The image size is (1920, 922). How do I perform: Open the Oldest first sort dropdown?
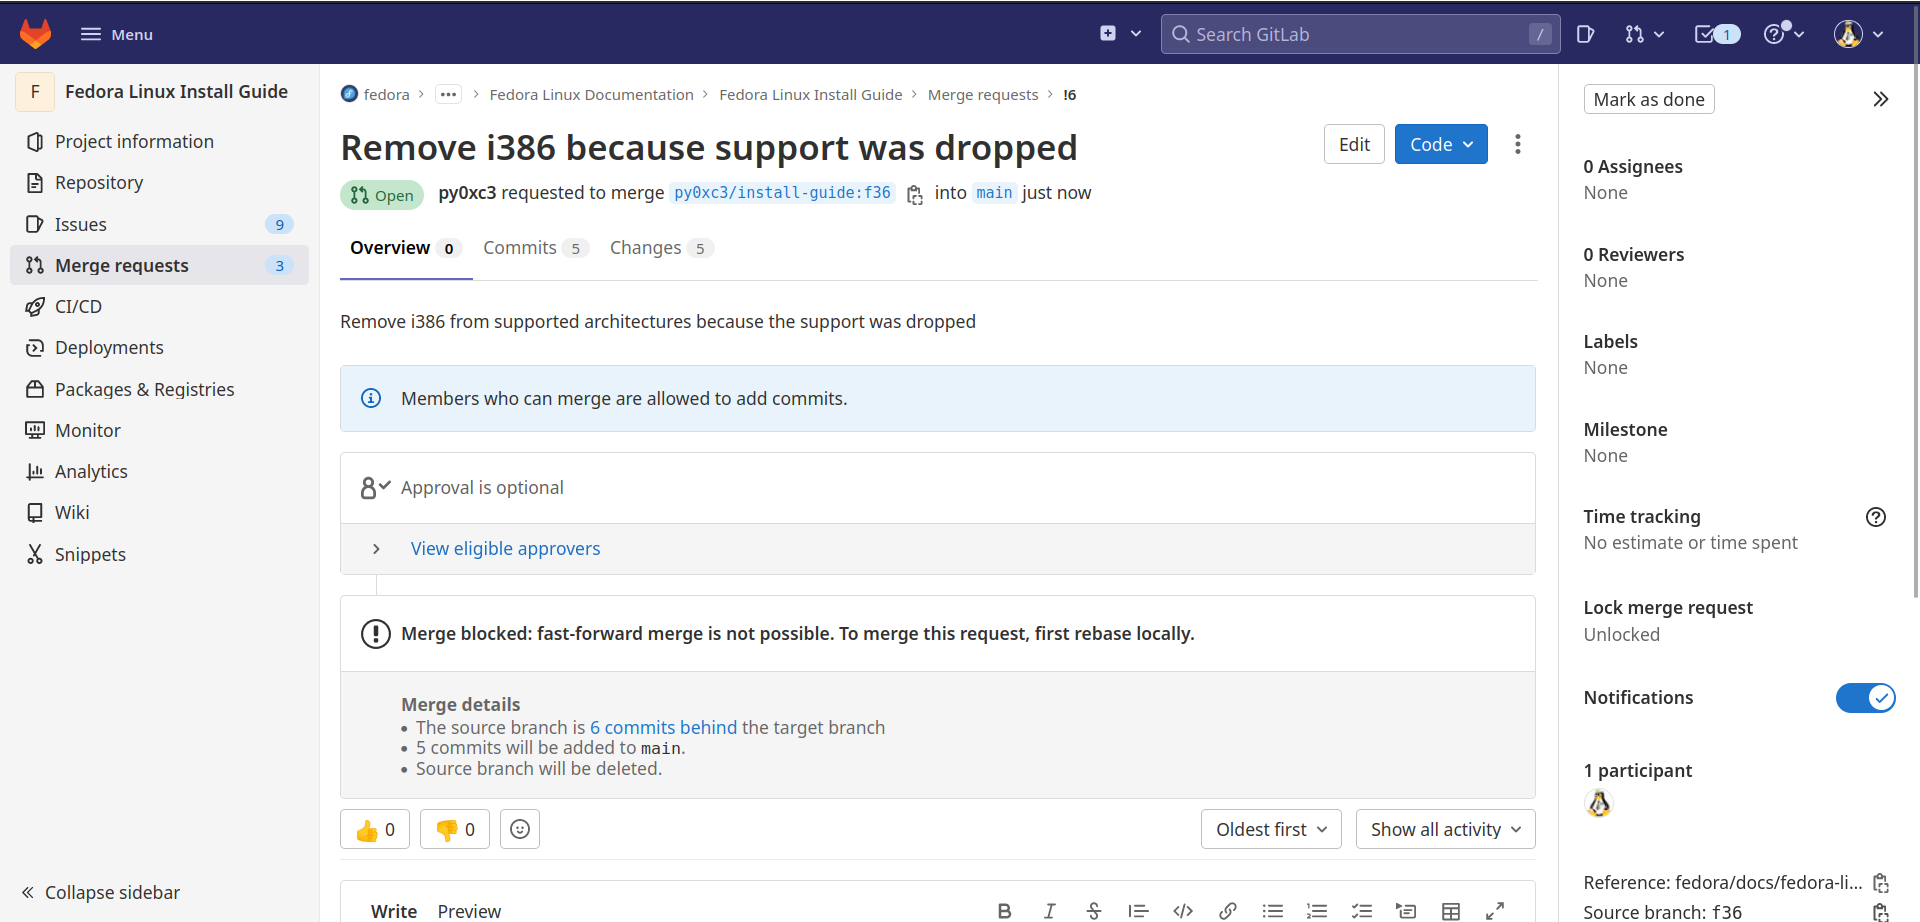click(x=1271, y=829)
